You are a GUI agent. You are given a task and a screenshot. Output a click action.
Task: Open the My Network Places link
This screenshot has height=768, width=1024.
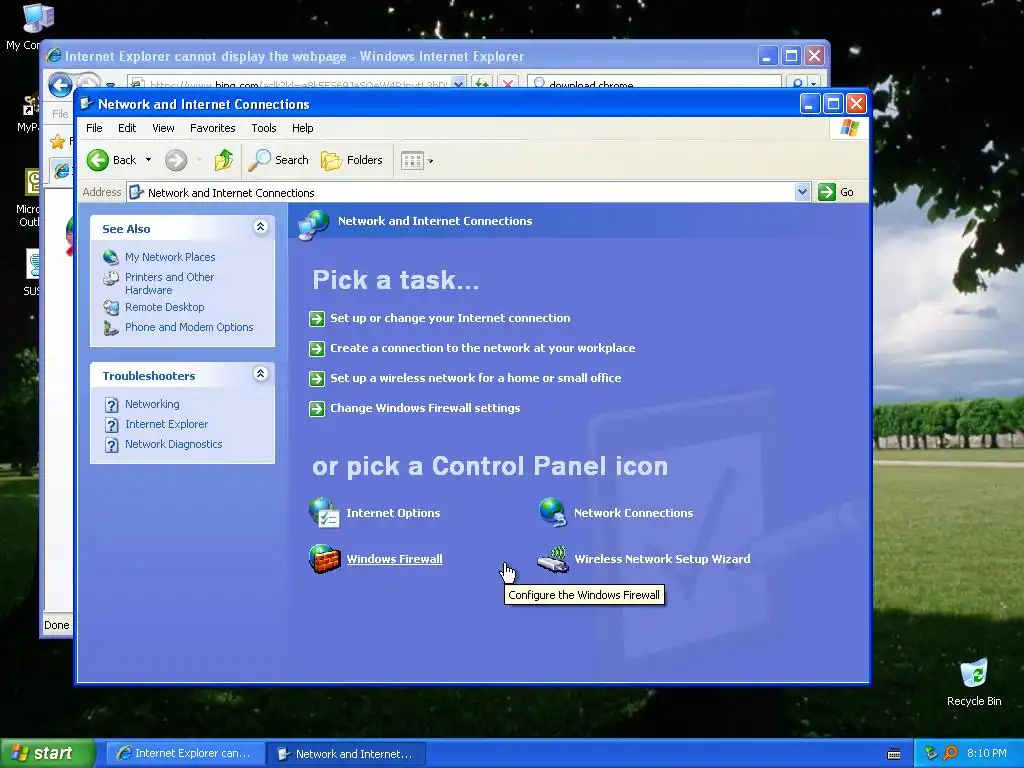[170, 257]
